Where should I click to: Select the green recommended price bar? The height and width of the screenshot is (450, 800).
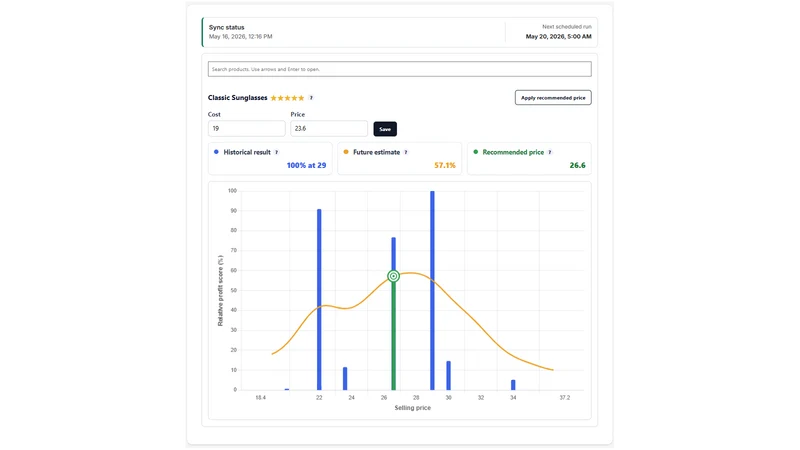pyautogui.click(x=393, y=336)
